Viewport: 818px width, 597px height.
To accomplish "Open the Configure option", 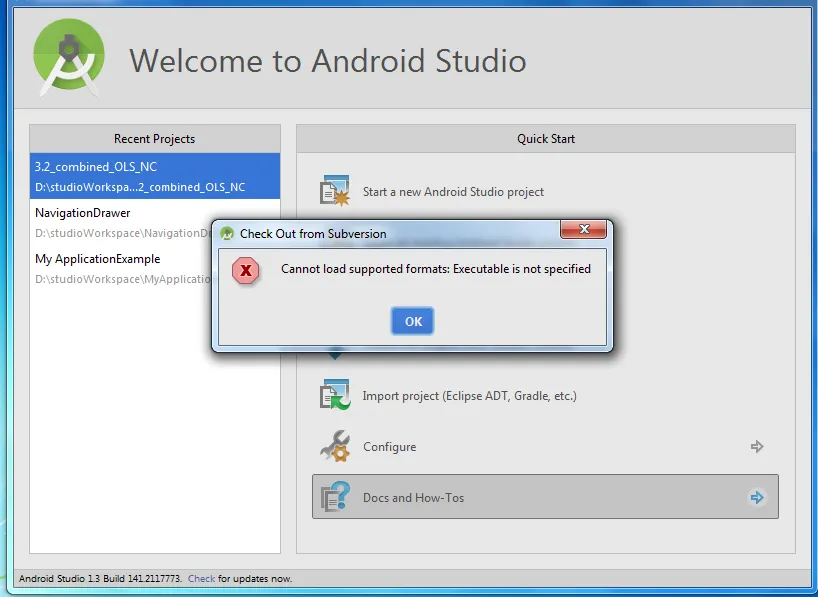I will 390,447.
